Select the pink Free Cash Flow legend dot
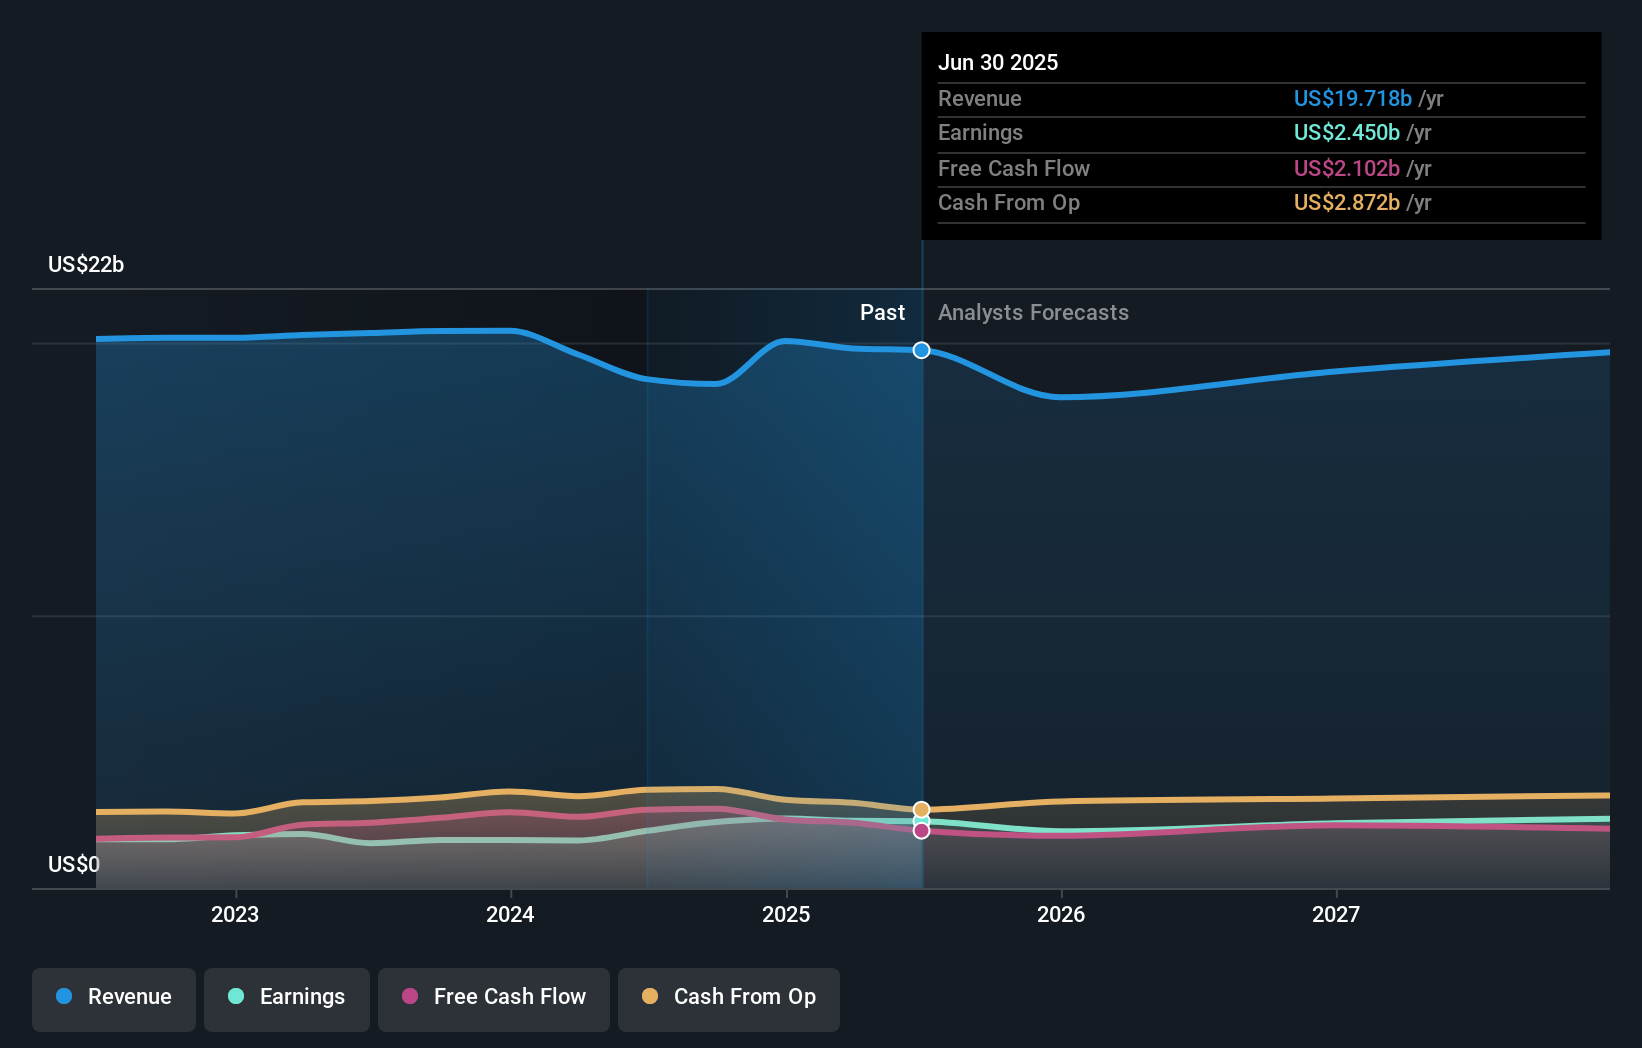 (412, 997)
